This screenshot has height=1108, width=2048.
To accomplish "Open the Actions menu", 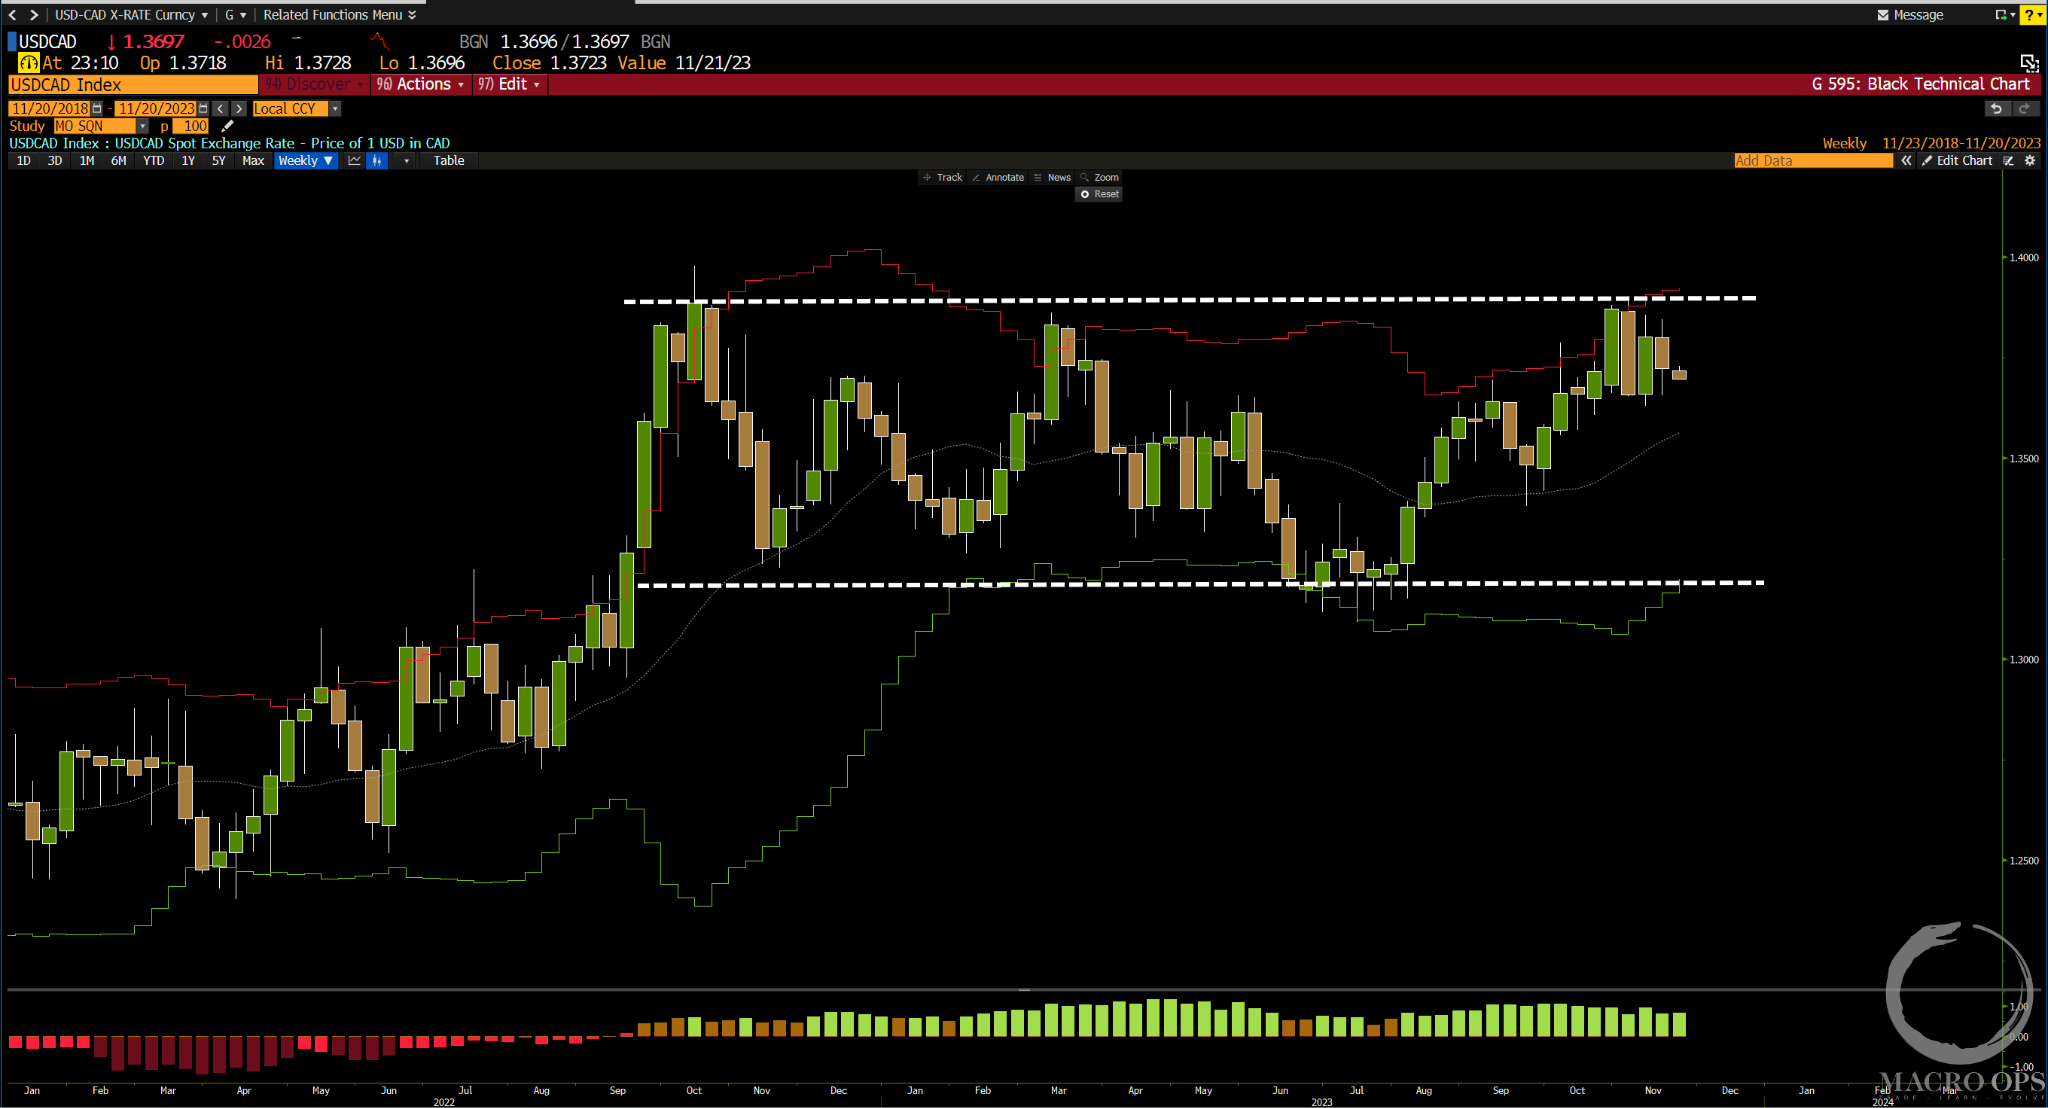I will click(423, 85).
